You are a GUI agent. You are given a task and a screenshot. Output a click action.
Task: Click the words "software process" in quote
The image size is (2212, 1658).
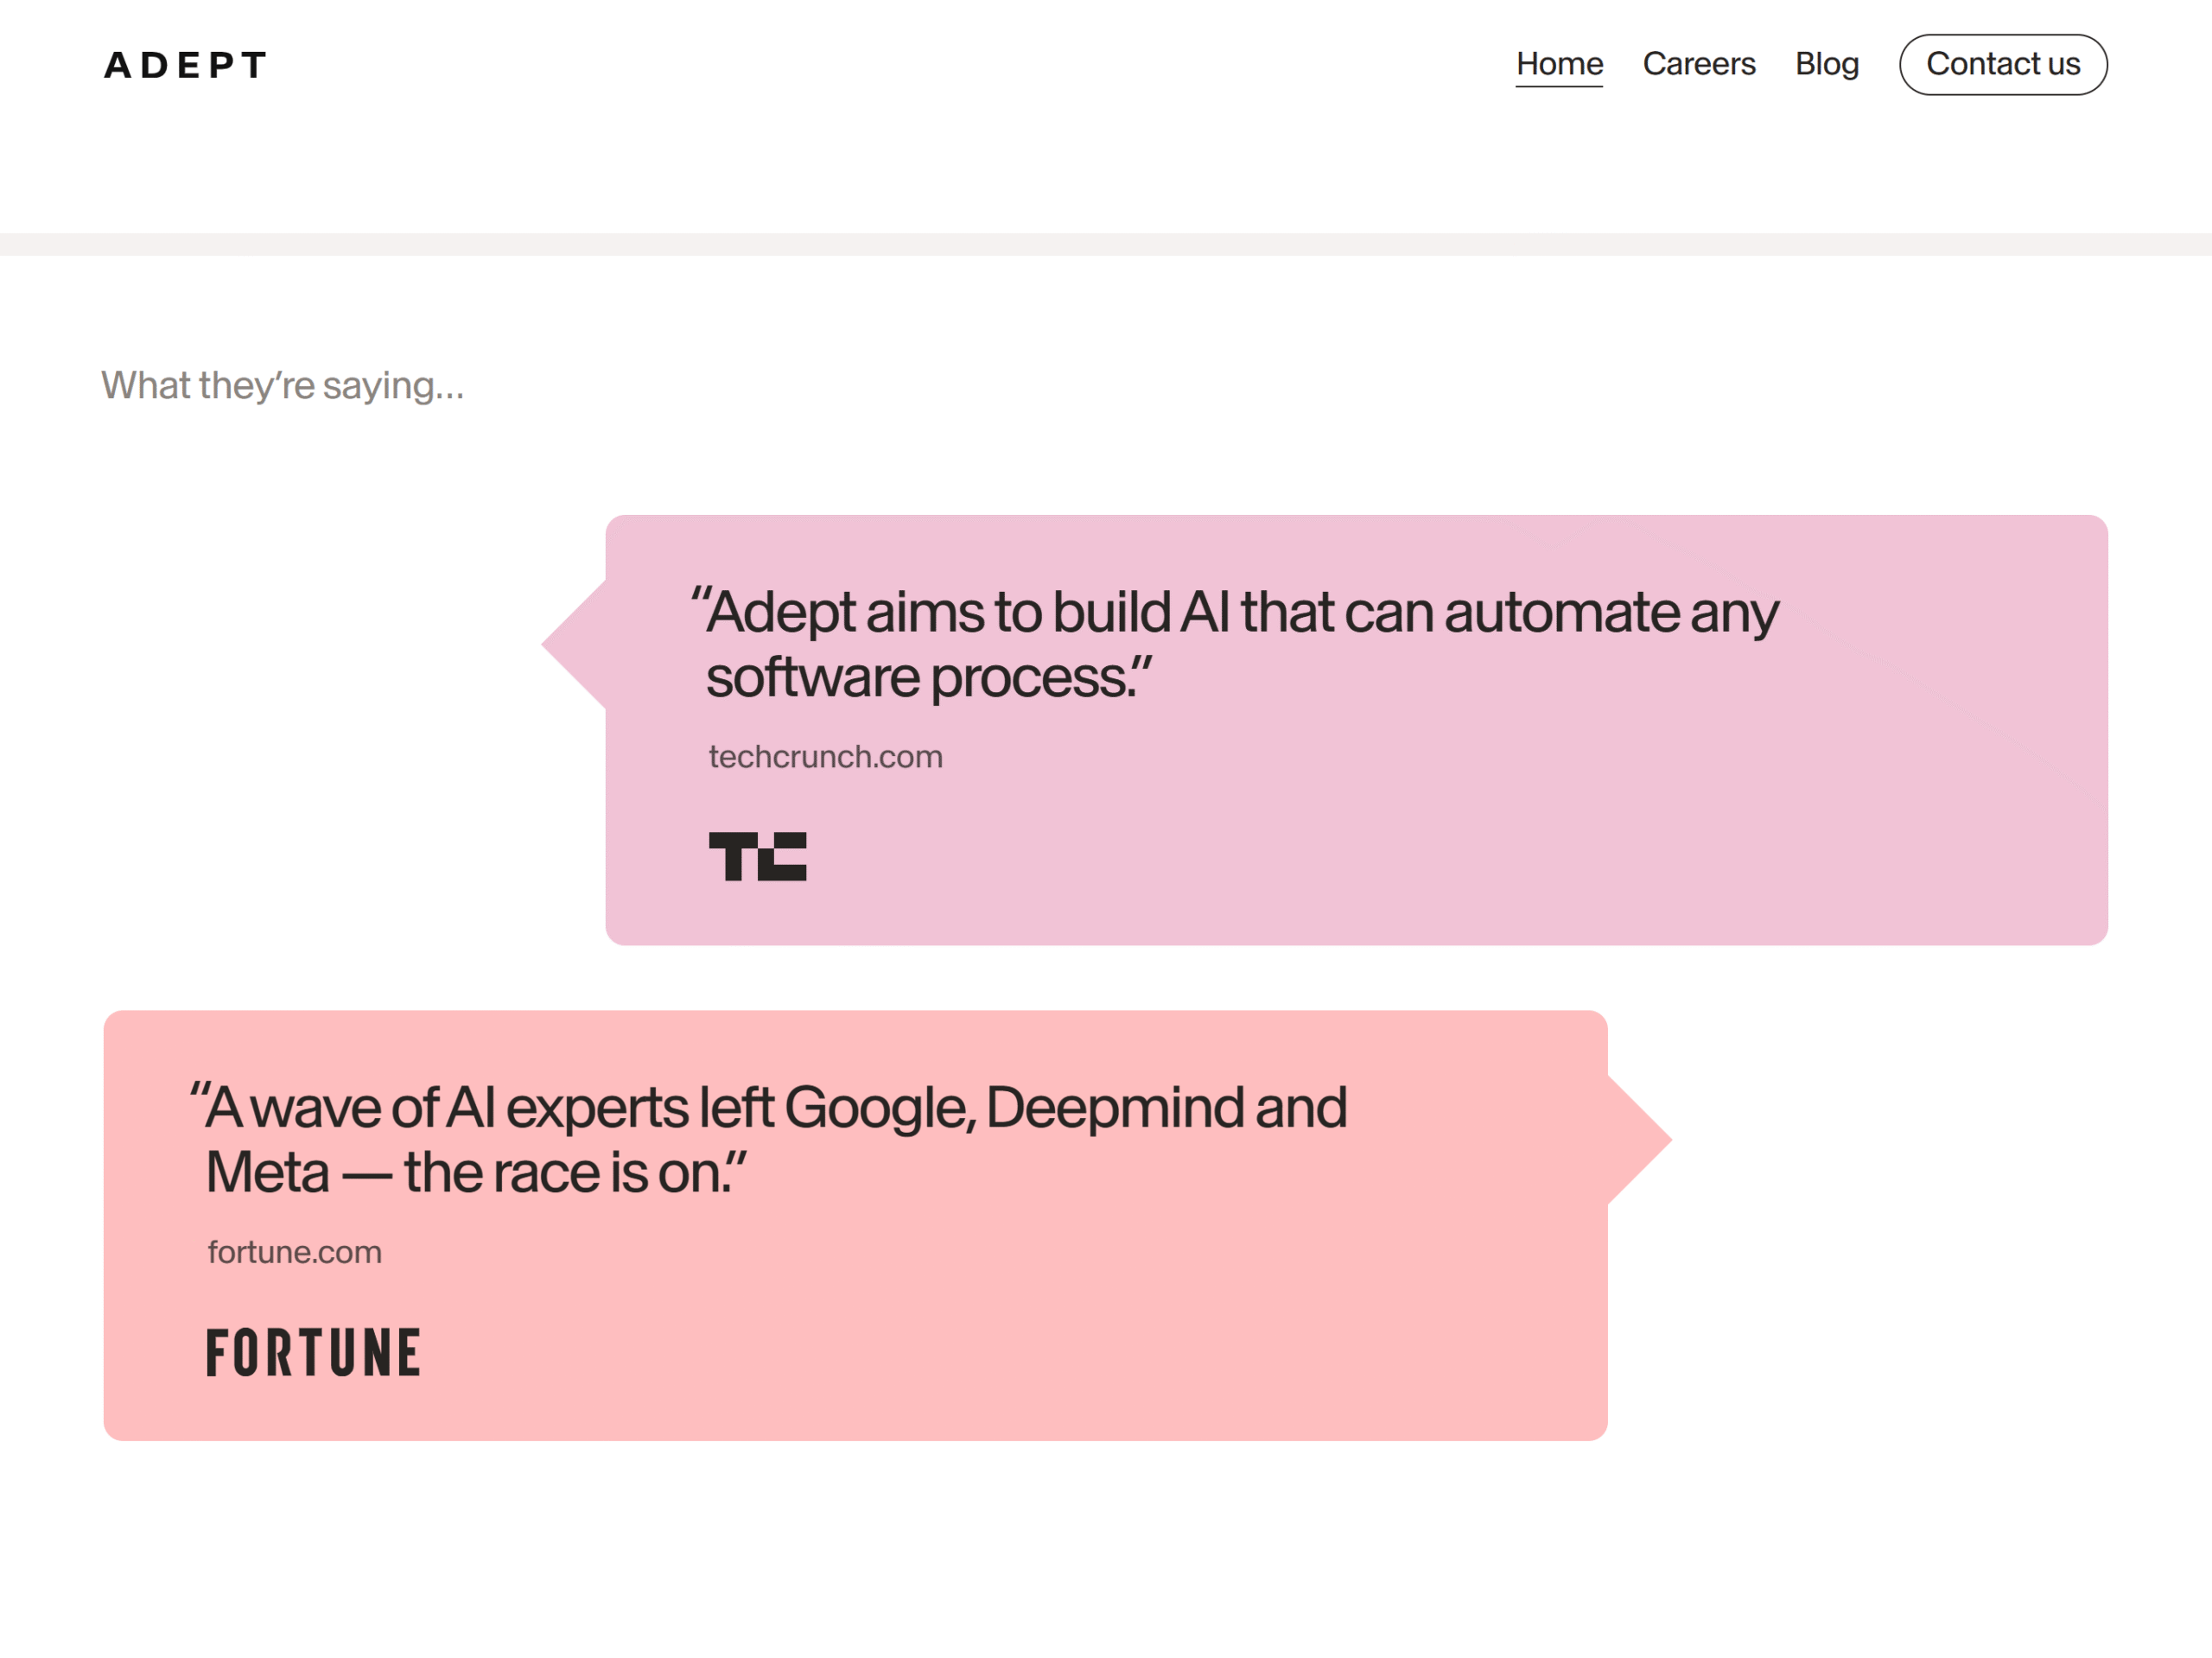pyautogui.click(x=918, y=678)
